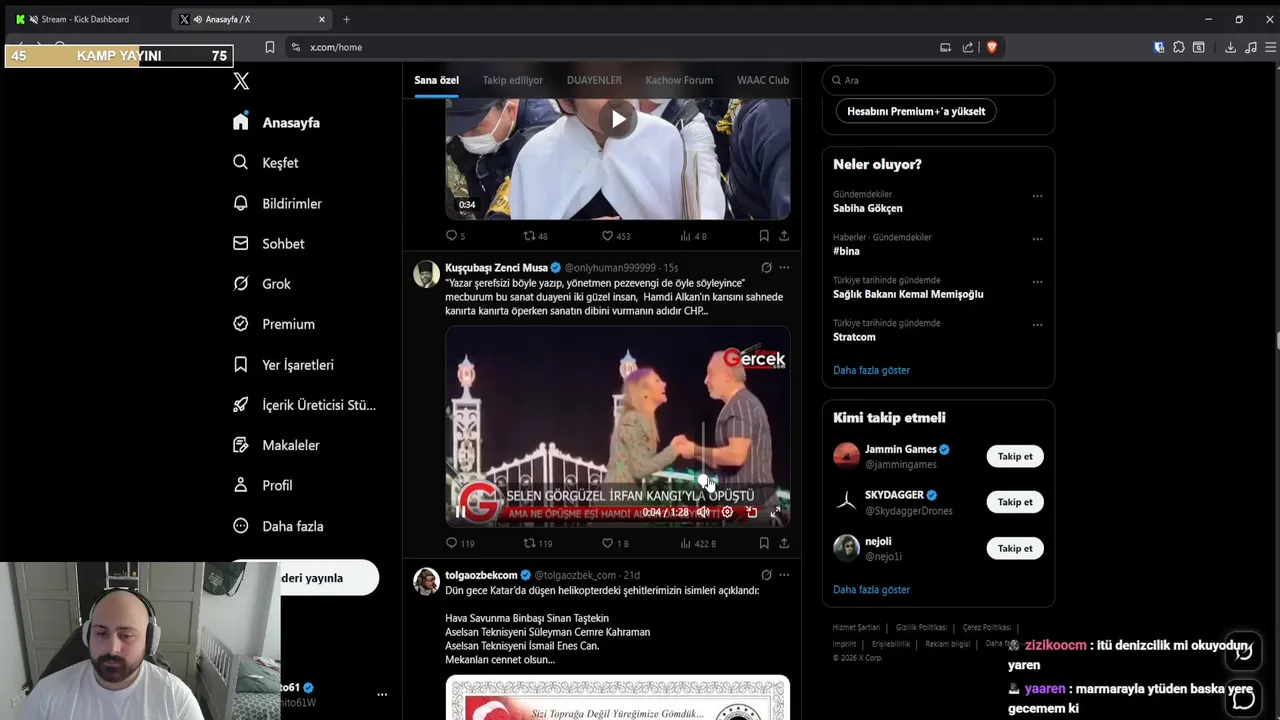Open more options on Kuşçubaşı Zenci Musa post
This screenshot has width=1280, height=720.
point(784,268)
